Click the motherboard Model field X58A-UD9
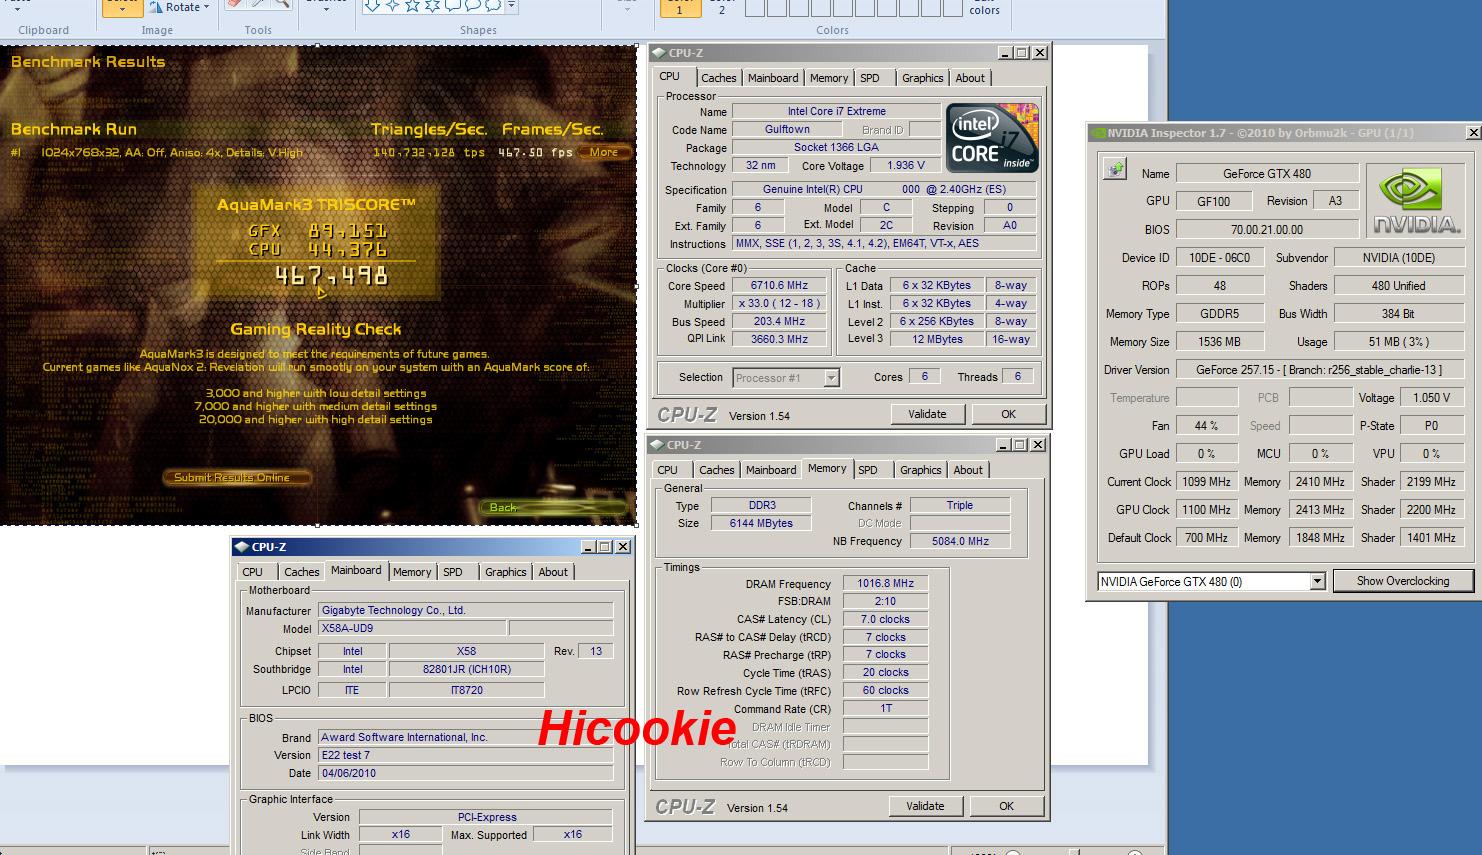1482x855 pixels. point(412,629)
